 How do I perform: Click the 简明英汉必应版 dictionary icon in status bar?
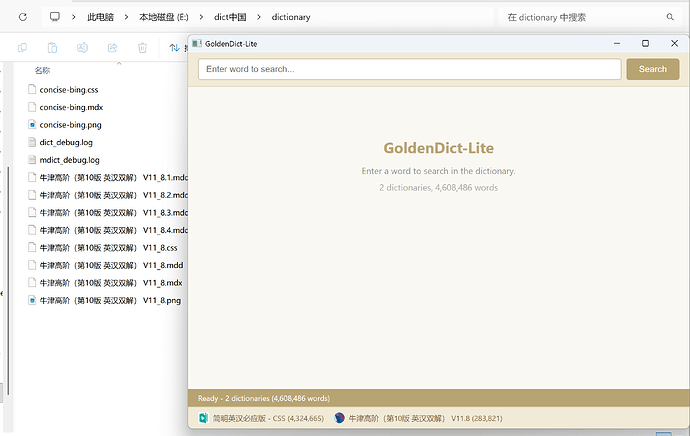coord(203,418)
